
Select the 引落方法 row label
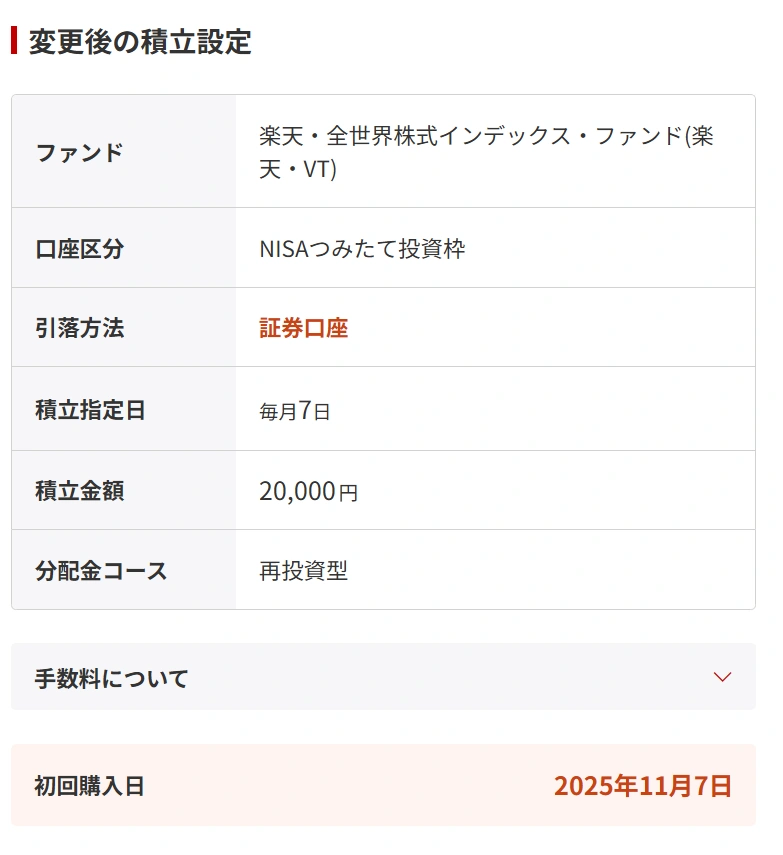[79, 328]
